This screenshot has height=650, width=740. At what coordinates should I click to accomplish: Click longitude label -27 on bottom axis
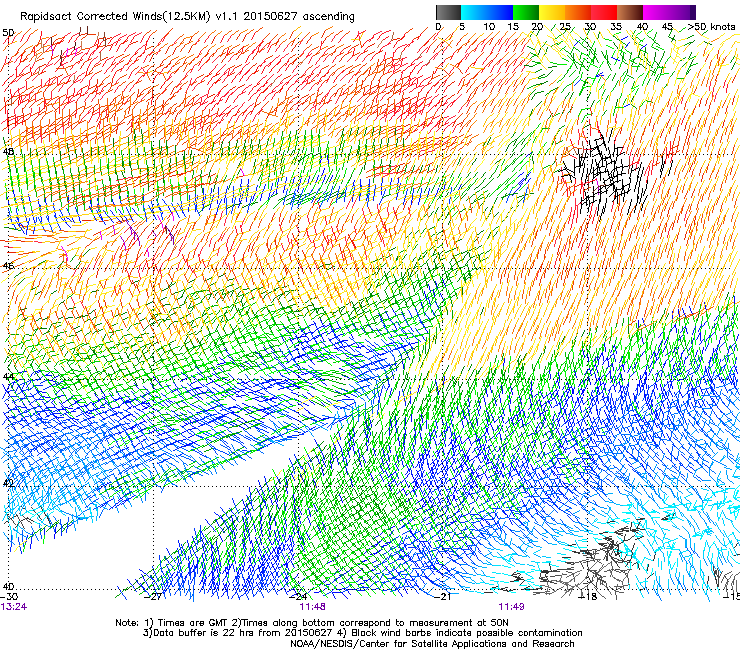(154, 597)
